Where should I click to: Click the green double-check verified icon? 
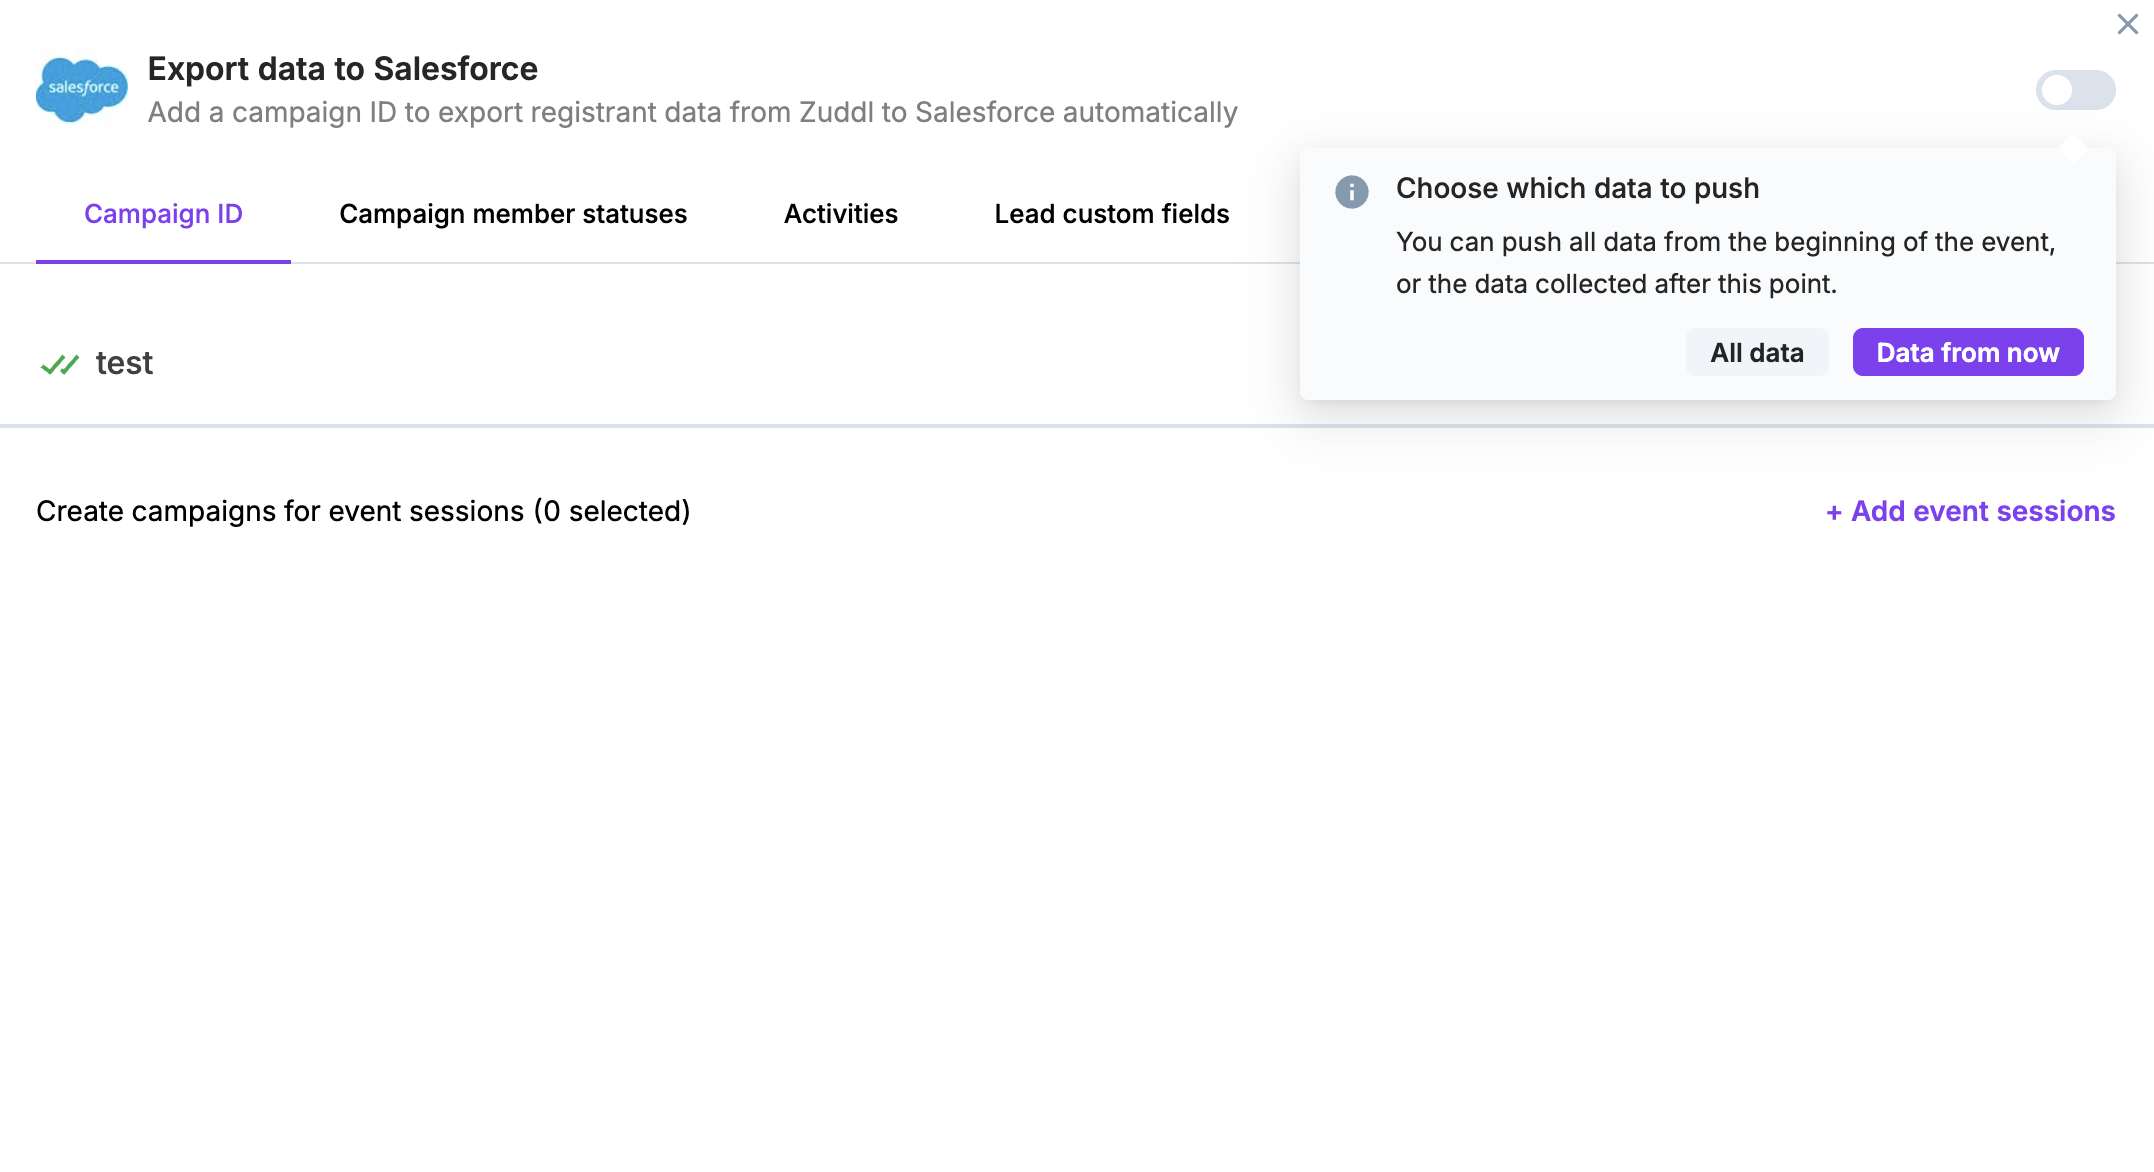(59, 364)
